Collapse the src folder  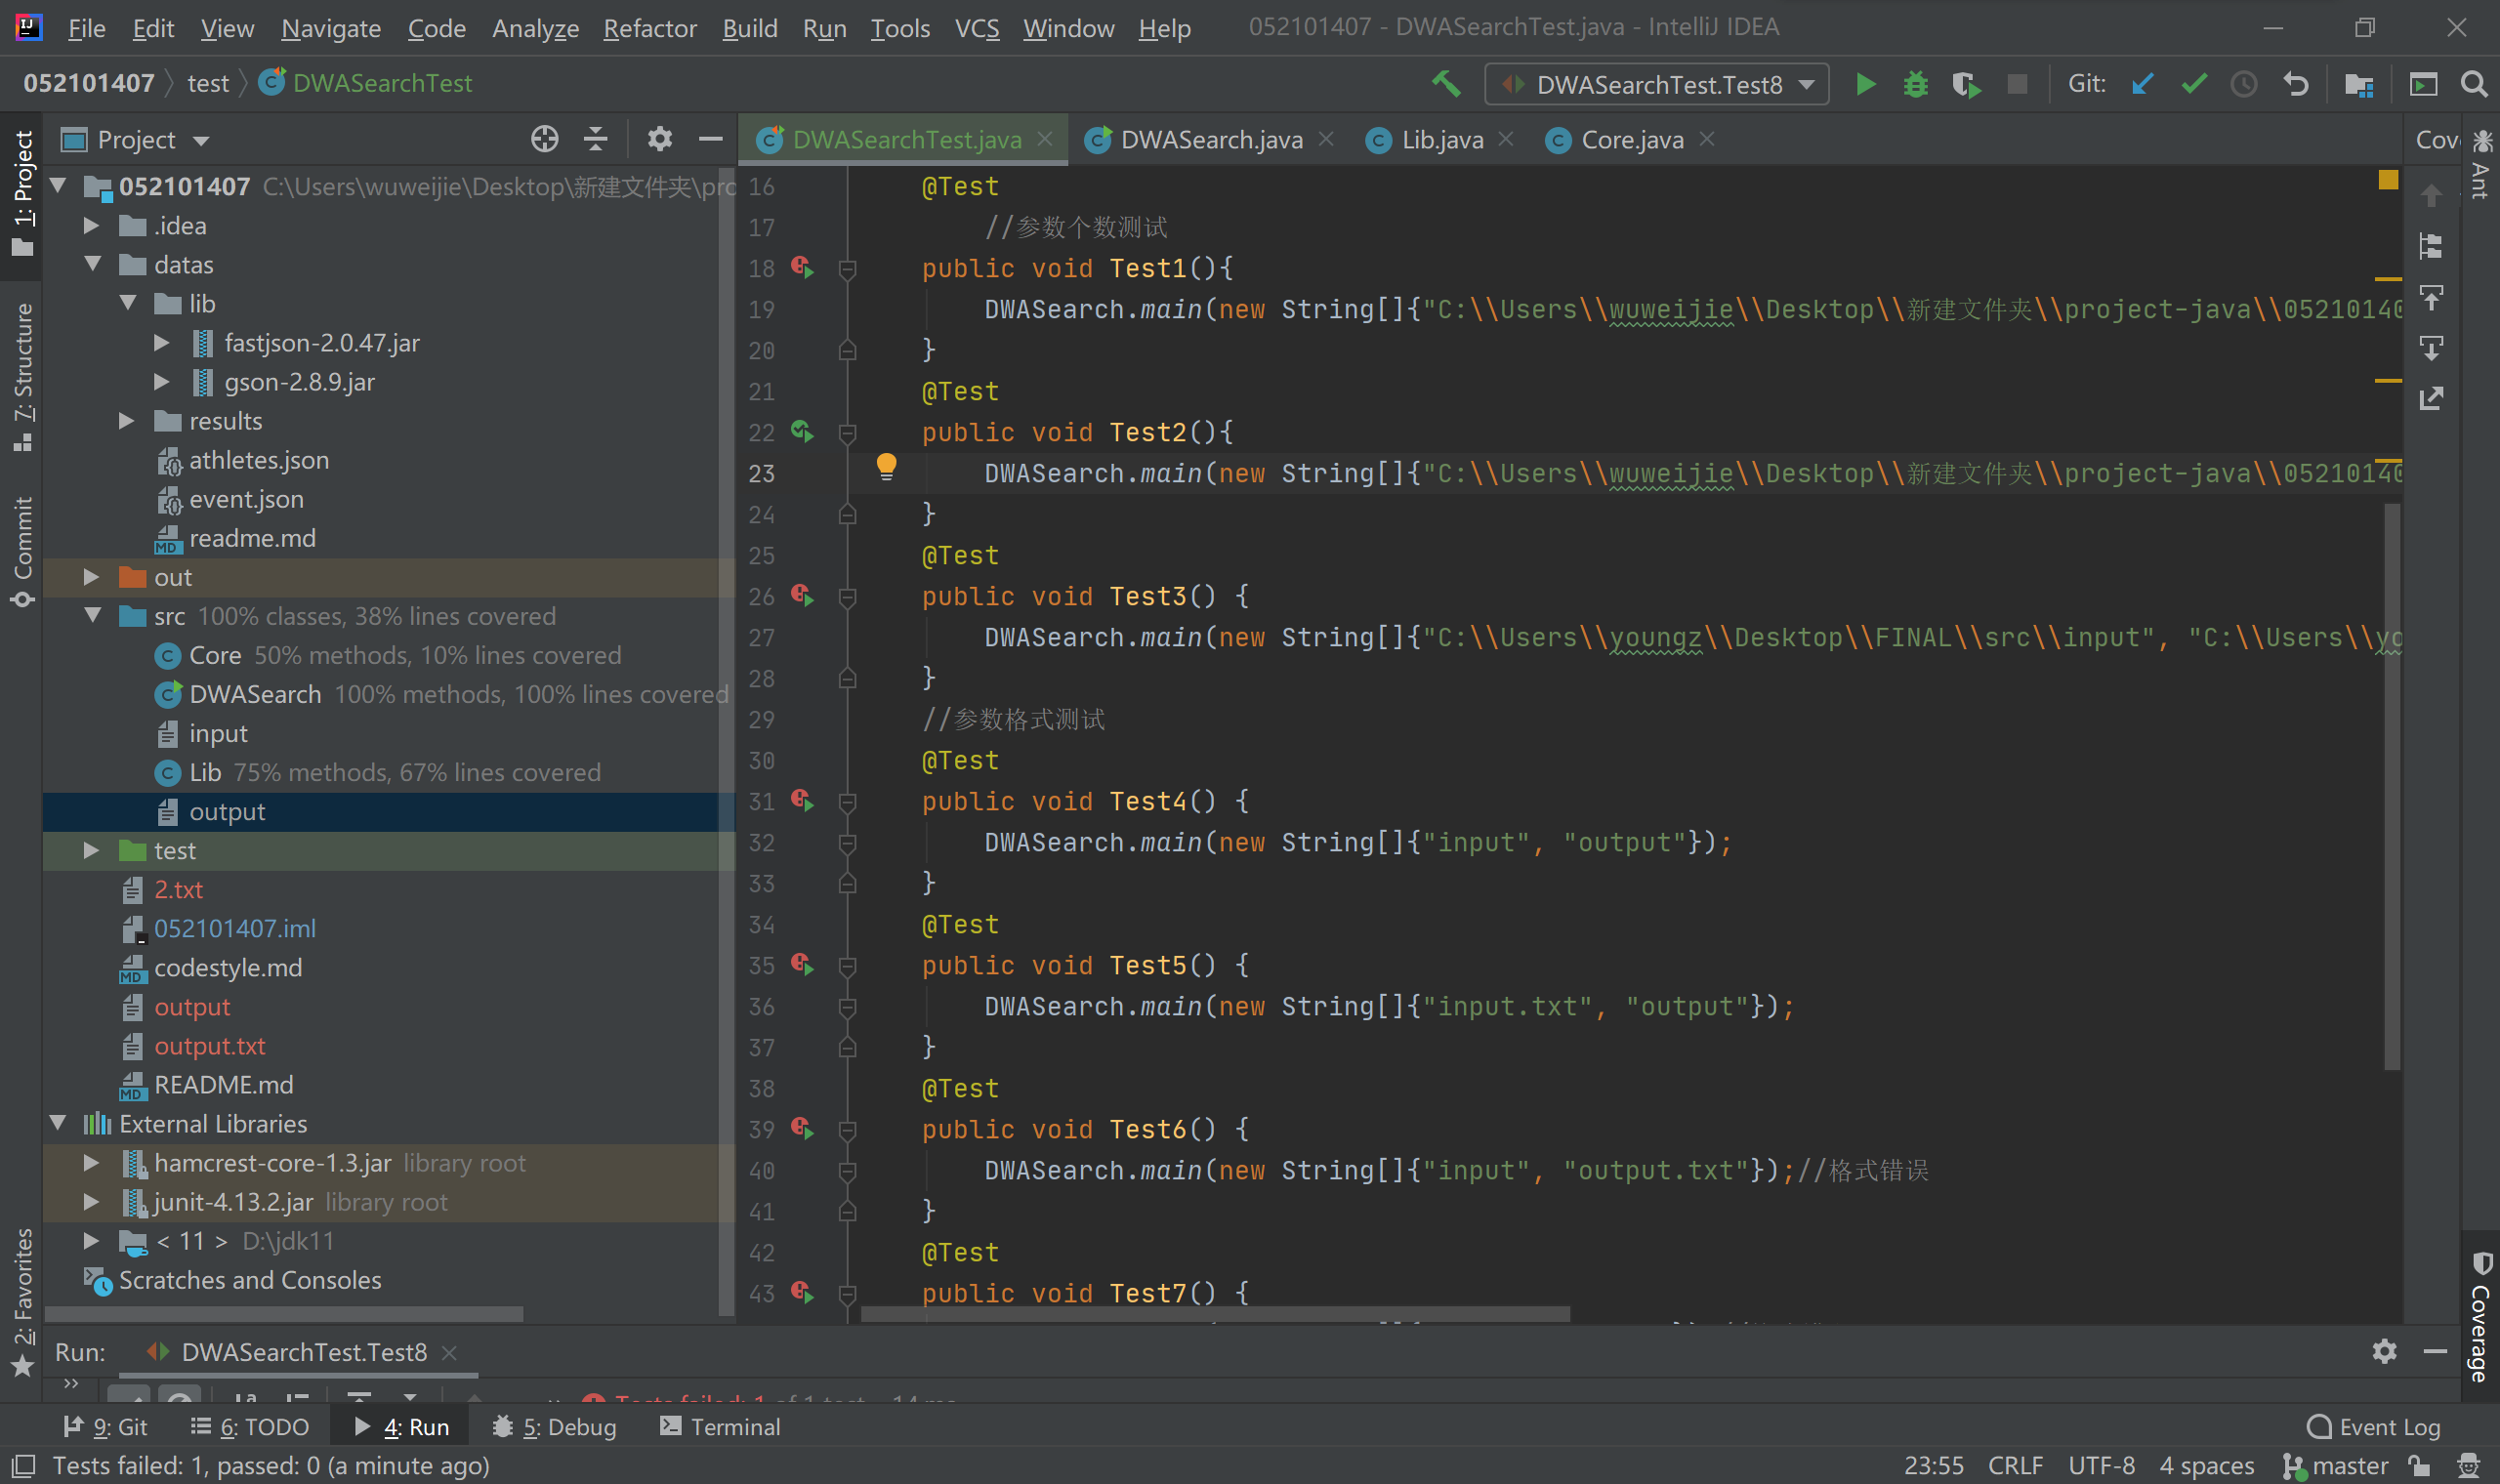[x=93, y=615]
